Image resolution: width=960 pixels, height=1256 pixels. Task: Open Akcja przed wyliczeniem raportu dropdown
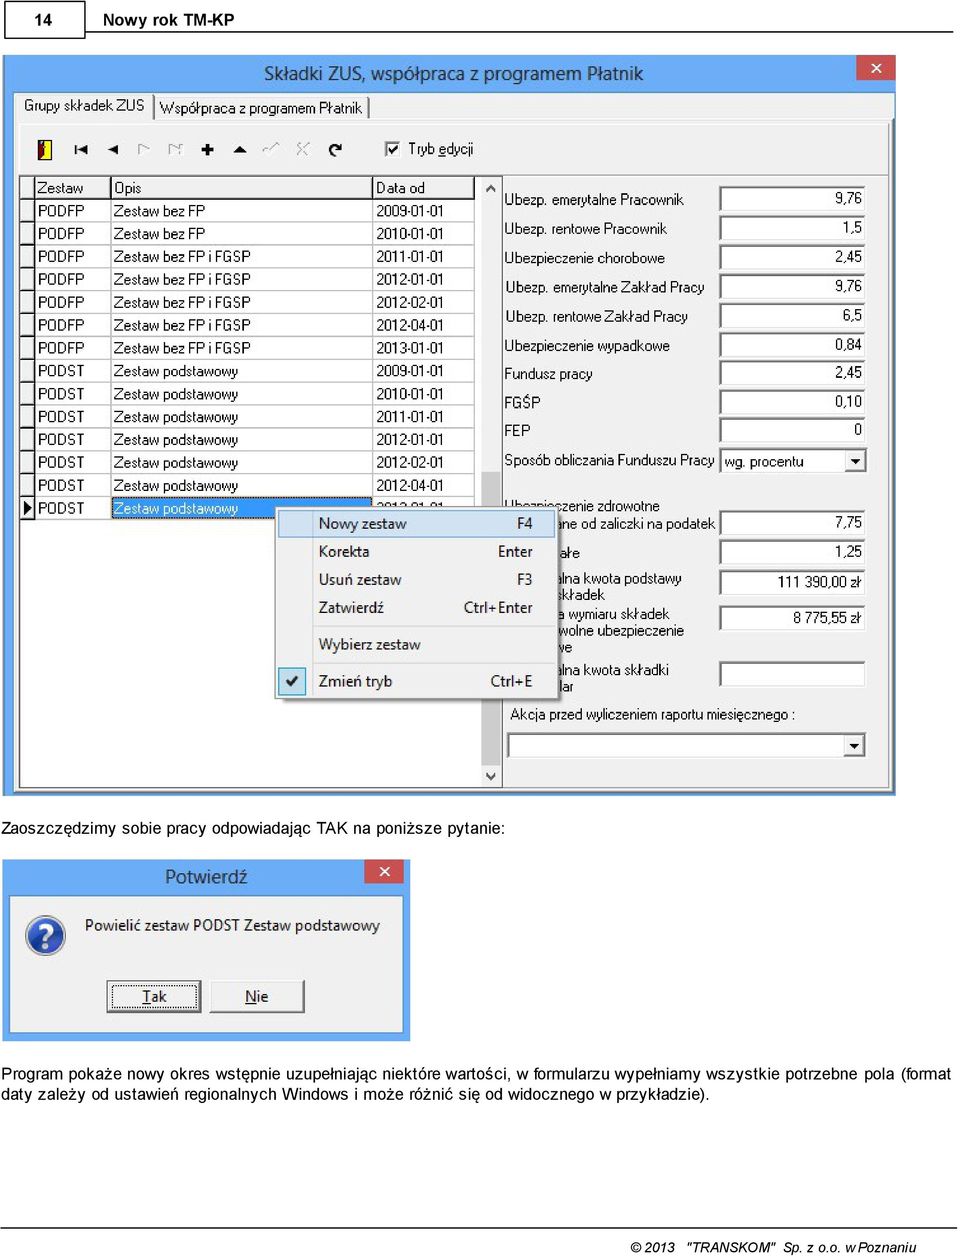(x=854, y=746)
